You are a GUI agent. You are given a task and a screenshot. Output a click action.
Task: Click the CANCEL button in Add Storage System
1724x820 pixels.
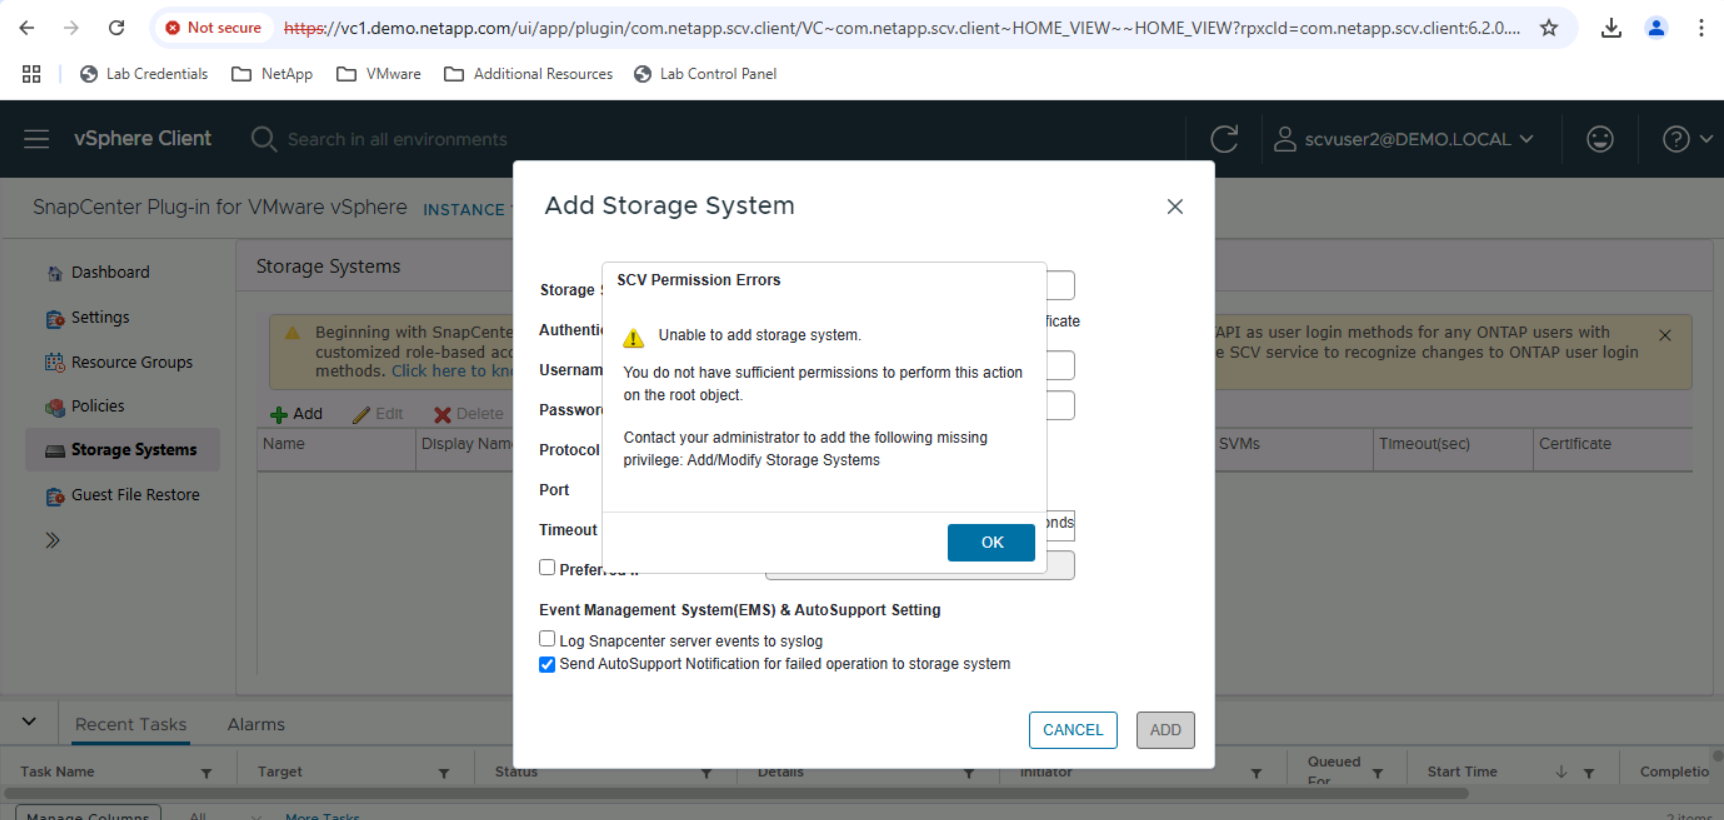coord(1073,730)
